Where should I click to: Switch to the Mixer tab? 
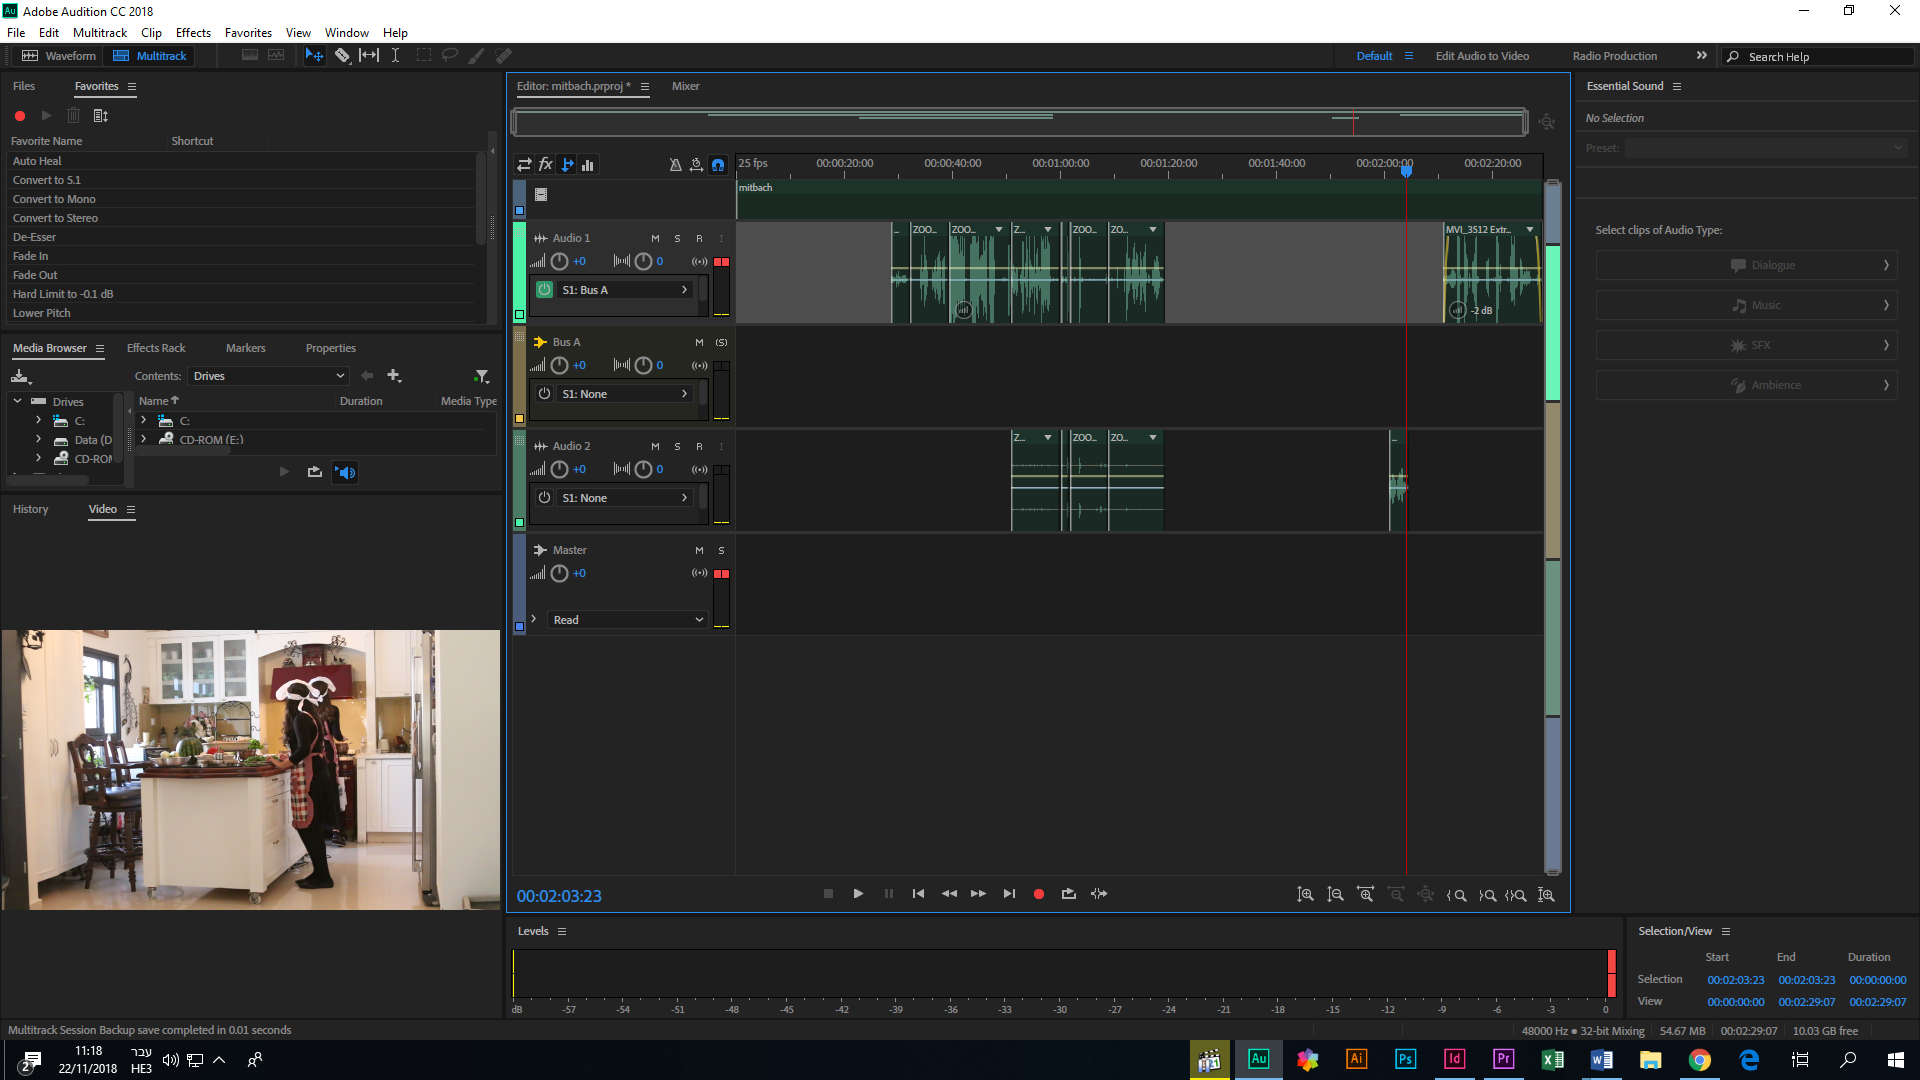pos(685,86)
